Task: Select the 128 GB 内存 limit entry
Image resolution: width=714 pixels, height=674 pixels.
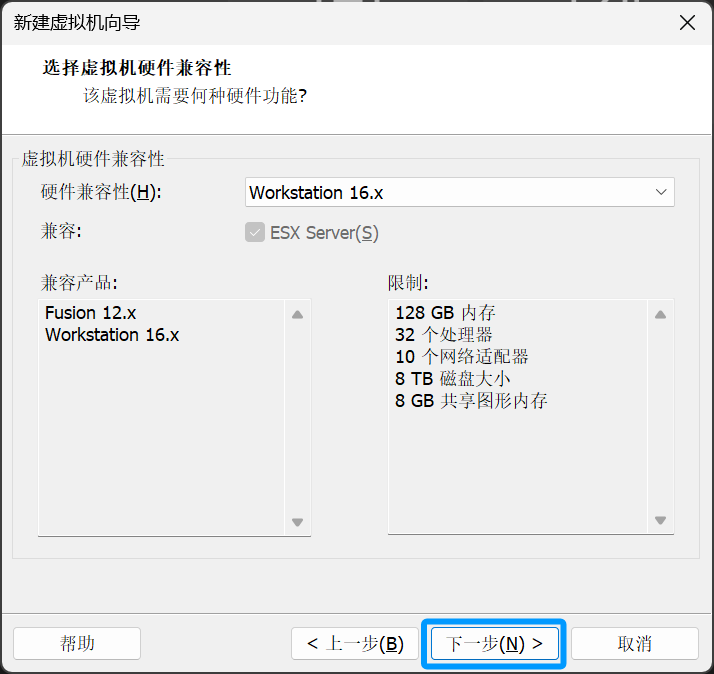Action: coord(445,313)
